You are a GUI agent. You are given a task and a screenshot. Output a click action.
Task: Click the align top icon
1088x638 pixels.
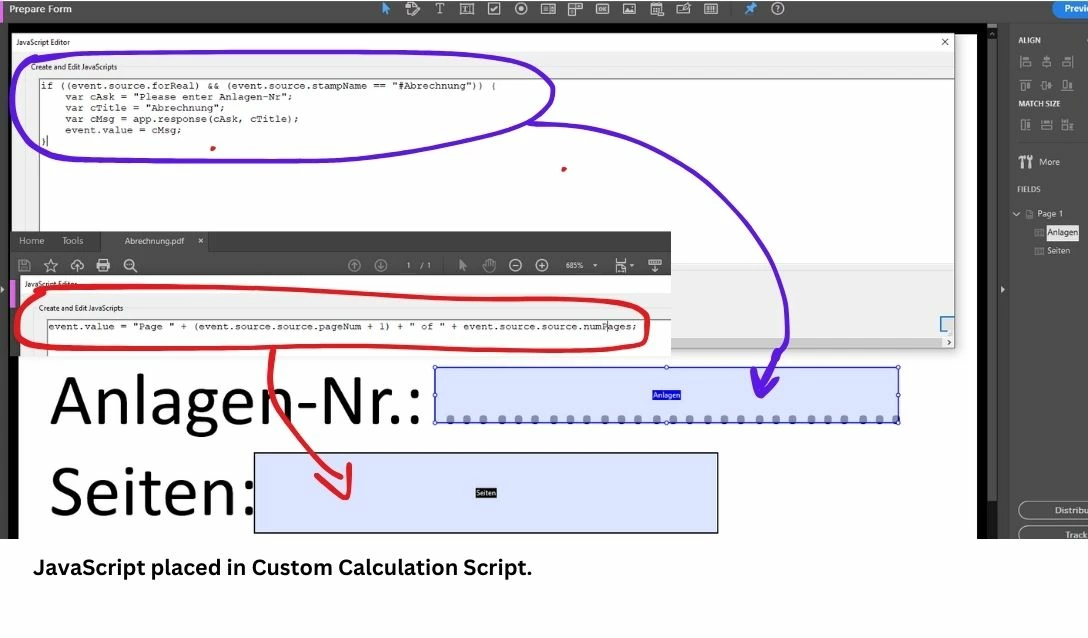pyautogui.click(x=1026, y=85)
